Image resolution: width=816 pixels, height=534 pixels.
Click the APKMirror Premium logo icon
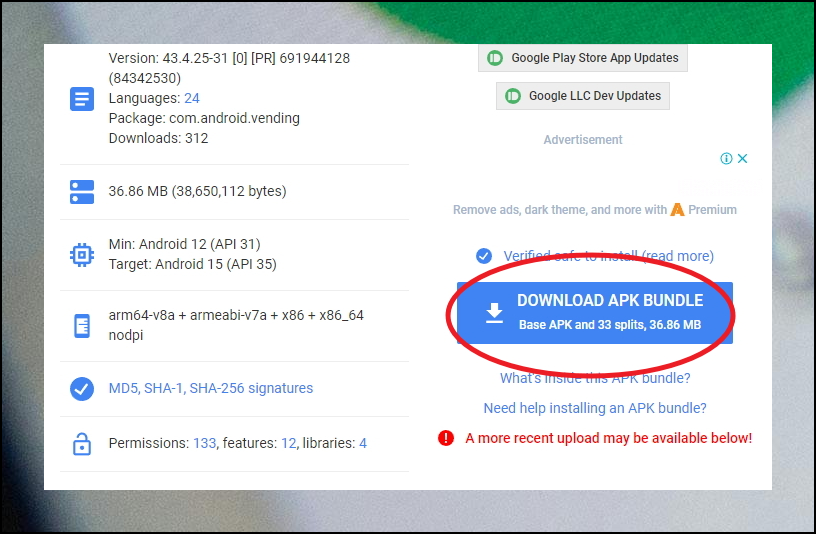[x=677, y=209]
